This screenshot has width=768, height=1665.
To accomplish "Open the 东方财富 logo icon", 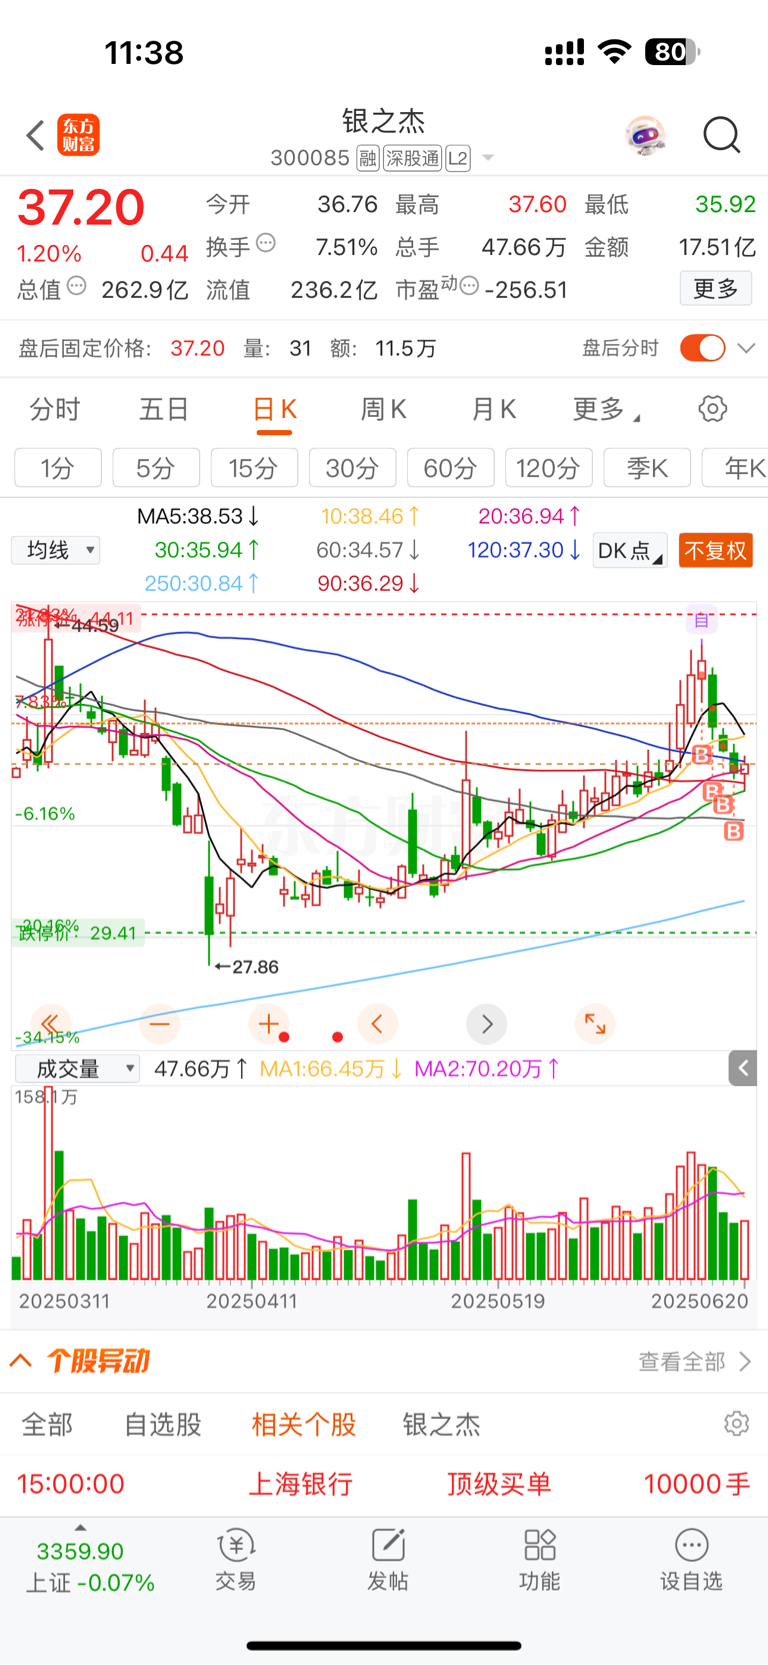I will (79, 135).
